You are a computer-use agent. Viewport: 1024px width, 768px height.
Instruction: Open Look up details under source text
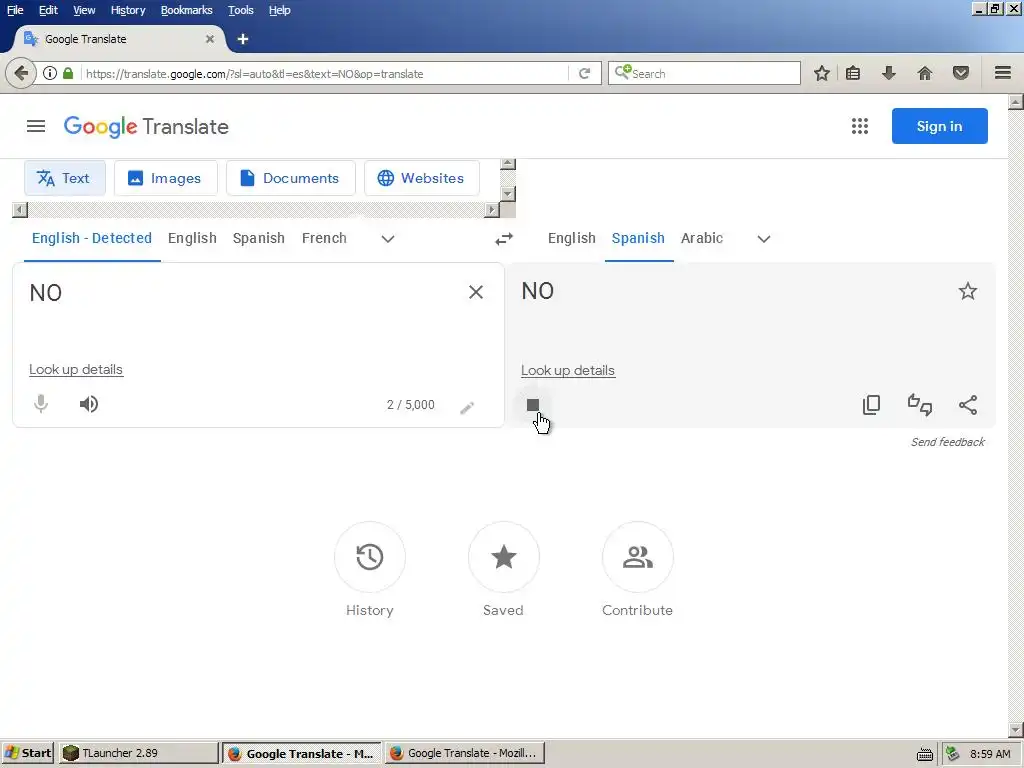point(76,370)
